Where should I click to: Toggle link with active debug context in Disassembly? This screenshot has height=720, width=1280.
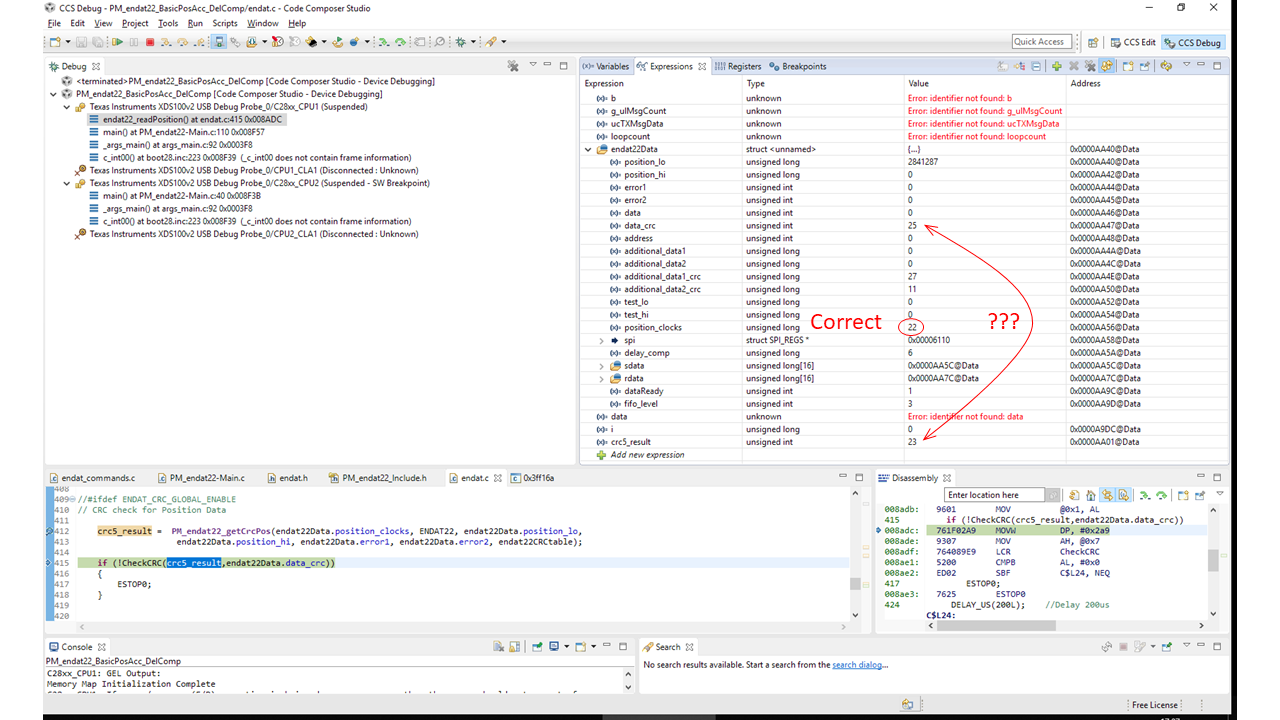[1107, 495]
